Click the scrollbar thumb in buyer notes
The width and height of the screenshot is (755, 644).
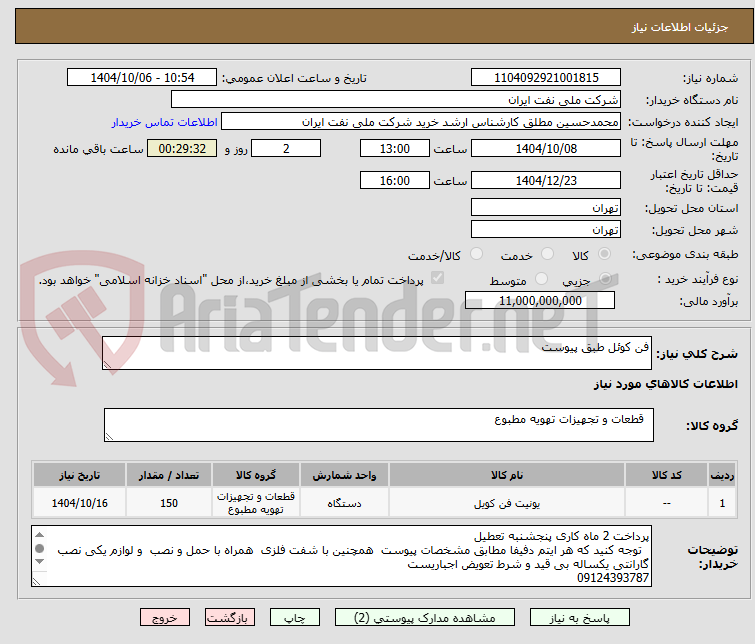point(39,548)
